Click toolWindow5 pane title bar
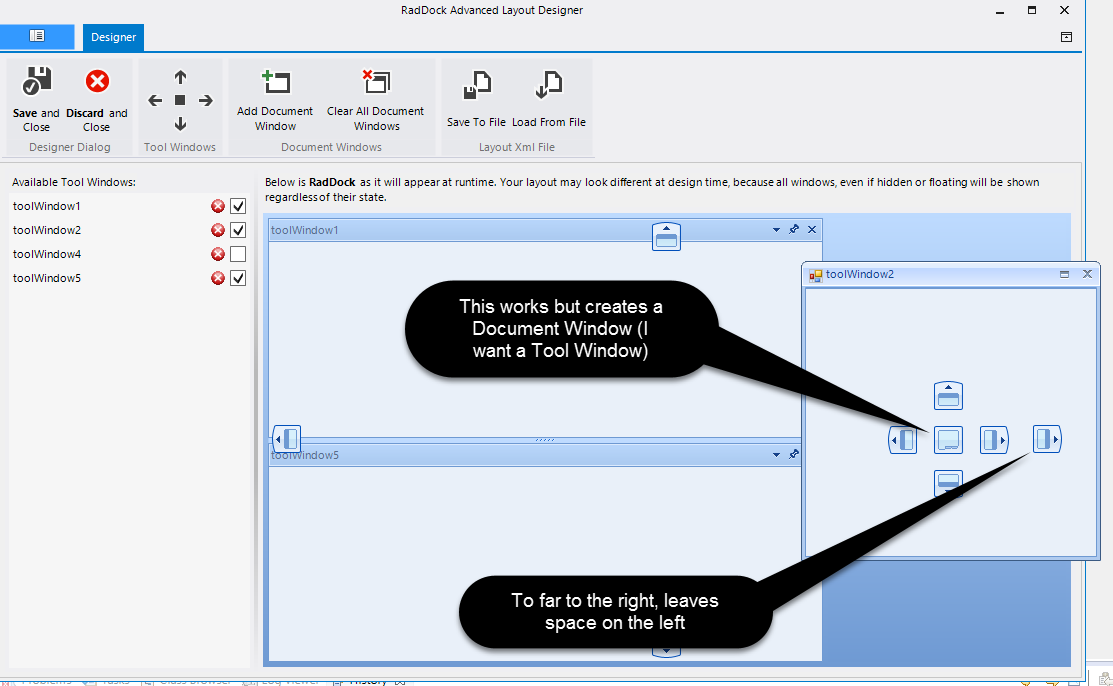This screenshot has width=1113, height=686. (x=536, y=455)
